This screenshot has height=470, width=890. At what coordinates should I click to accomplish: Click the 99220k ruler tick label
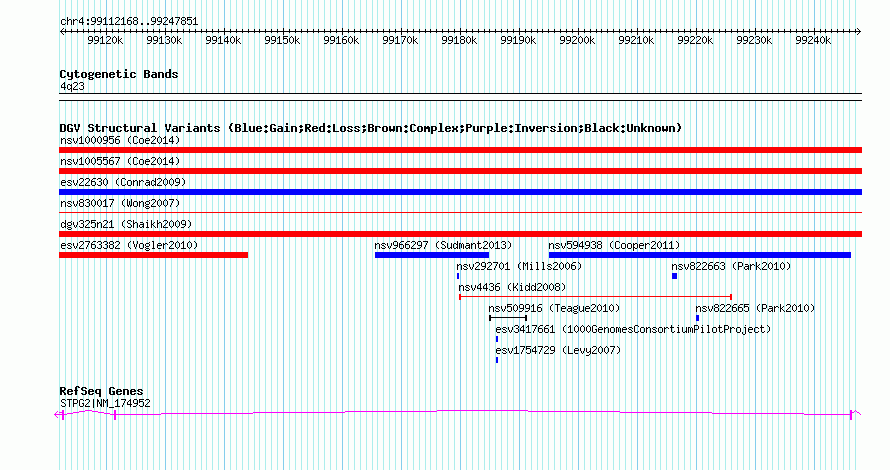[x=695, y=40]
